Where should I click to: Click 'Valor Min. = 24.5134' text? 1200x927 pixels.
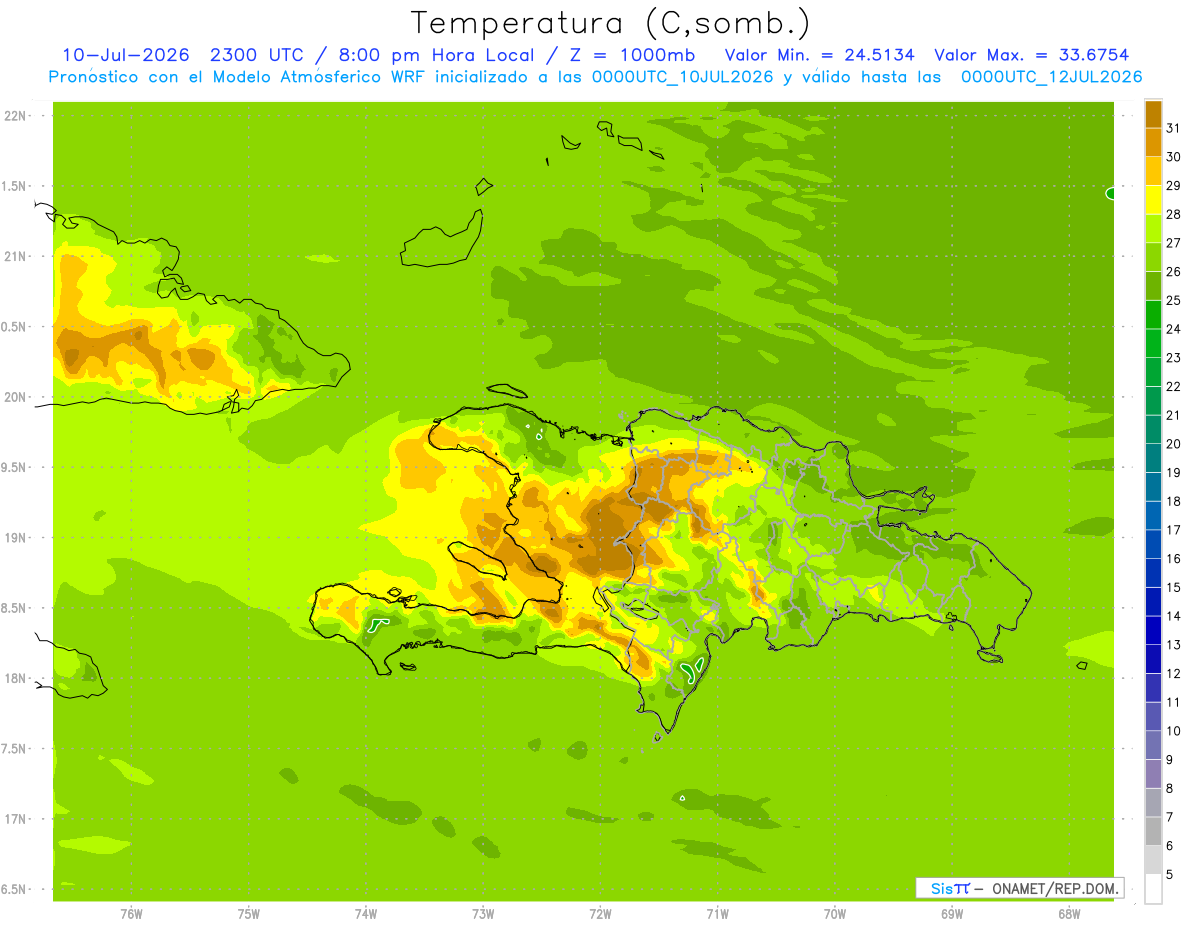820,55
